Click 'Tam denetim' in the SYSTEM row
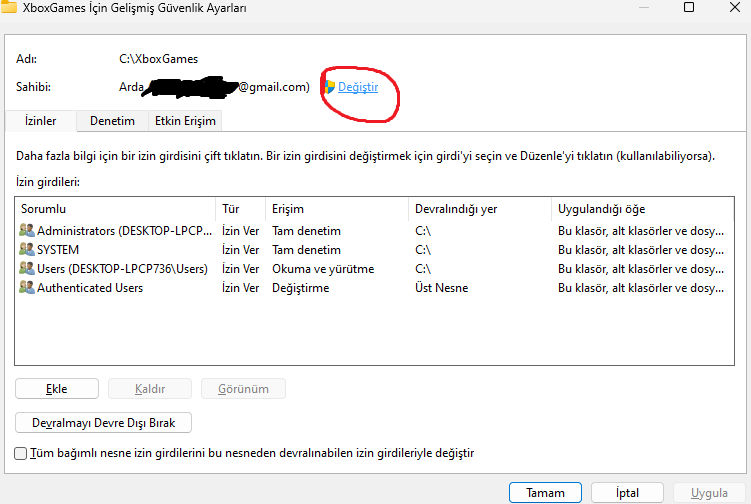The image size is (751, 504). point(307,250)
